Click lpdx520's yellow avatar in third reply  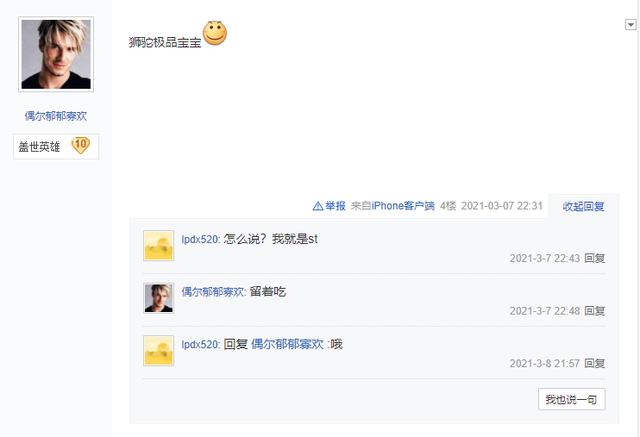pyautogui.click(x=159, y=350)
